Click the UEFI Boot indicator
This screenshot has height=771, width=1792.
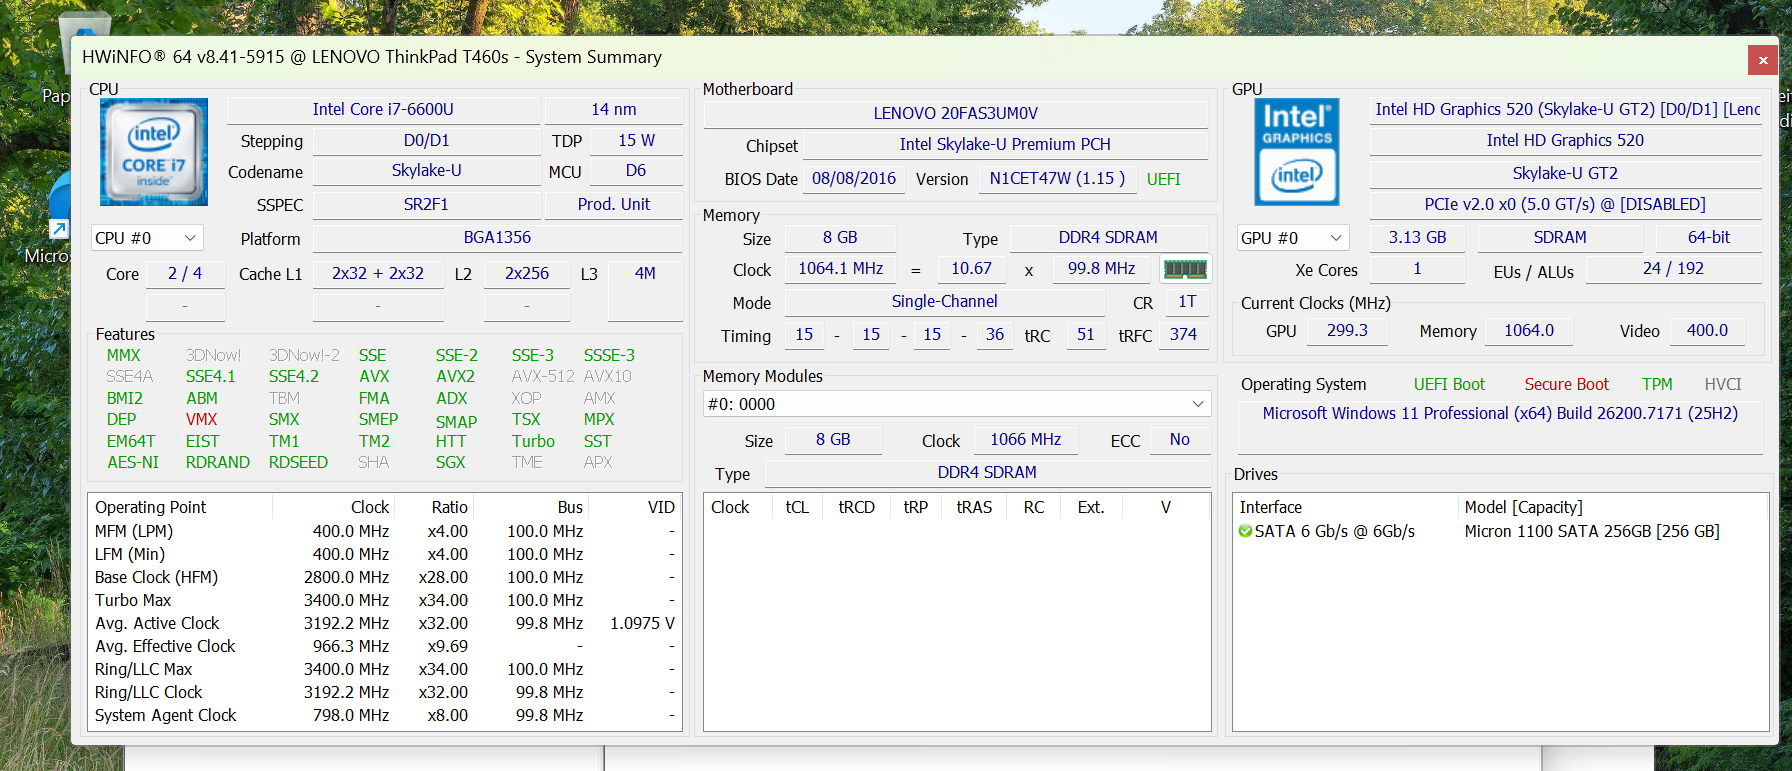click(1449, 384)
